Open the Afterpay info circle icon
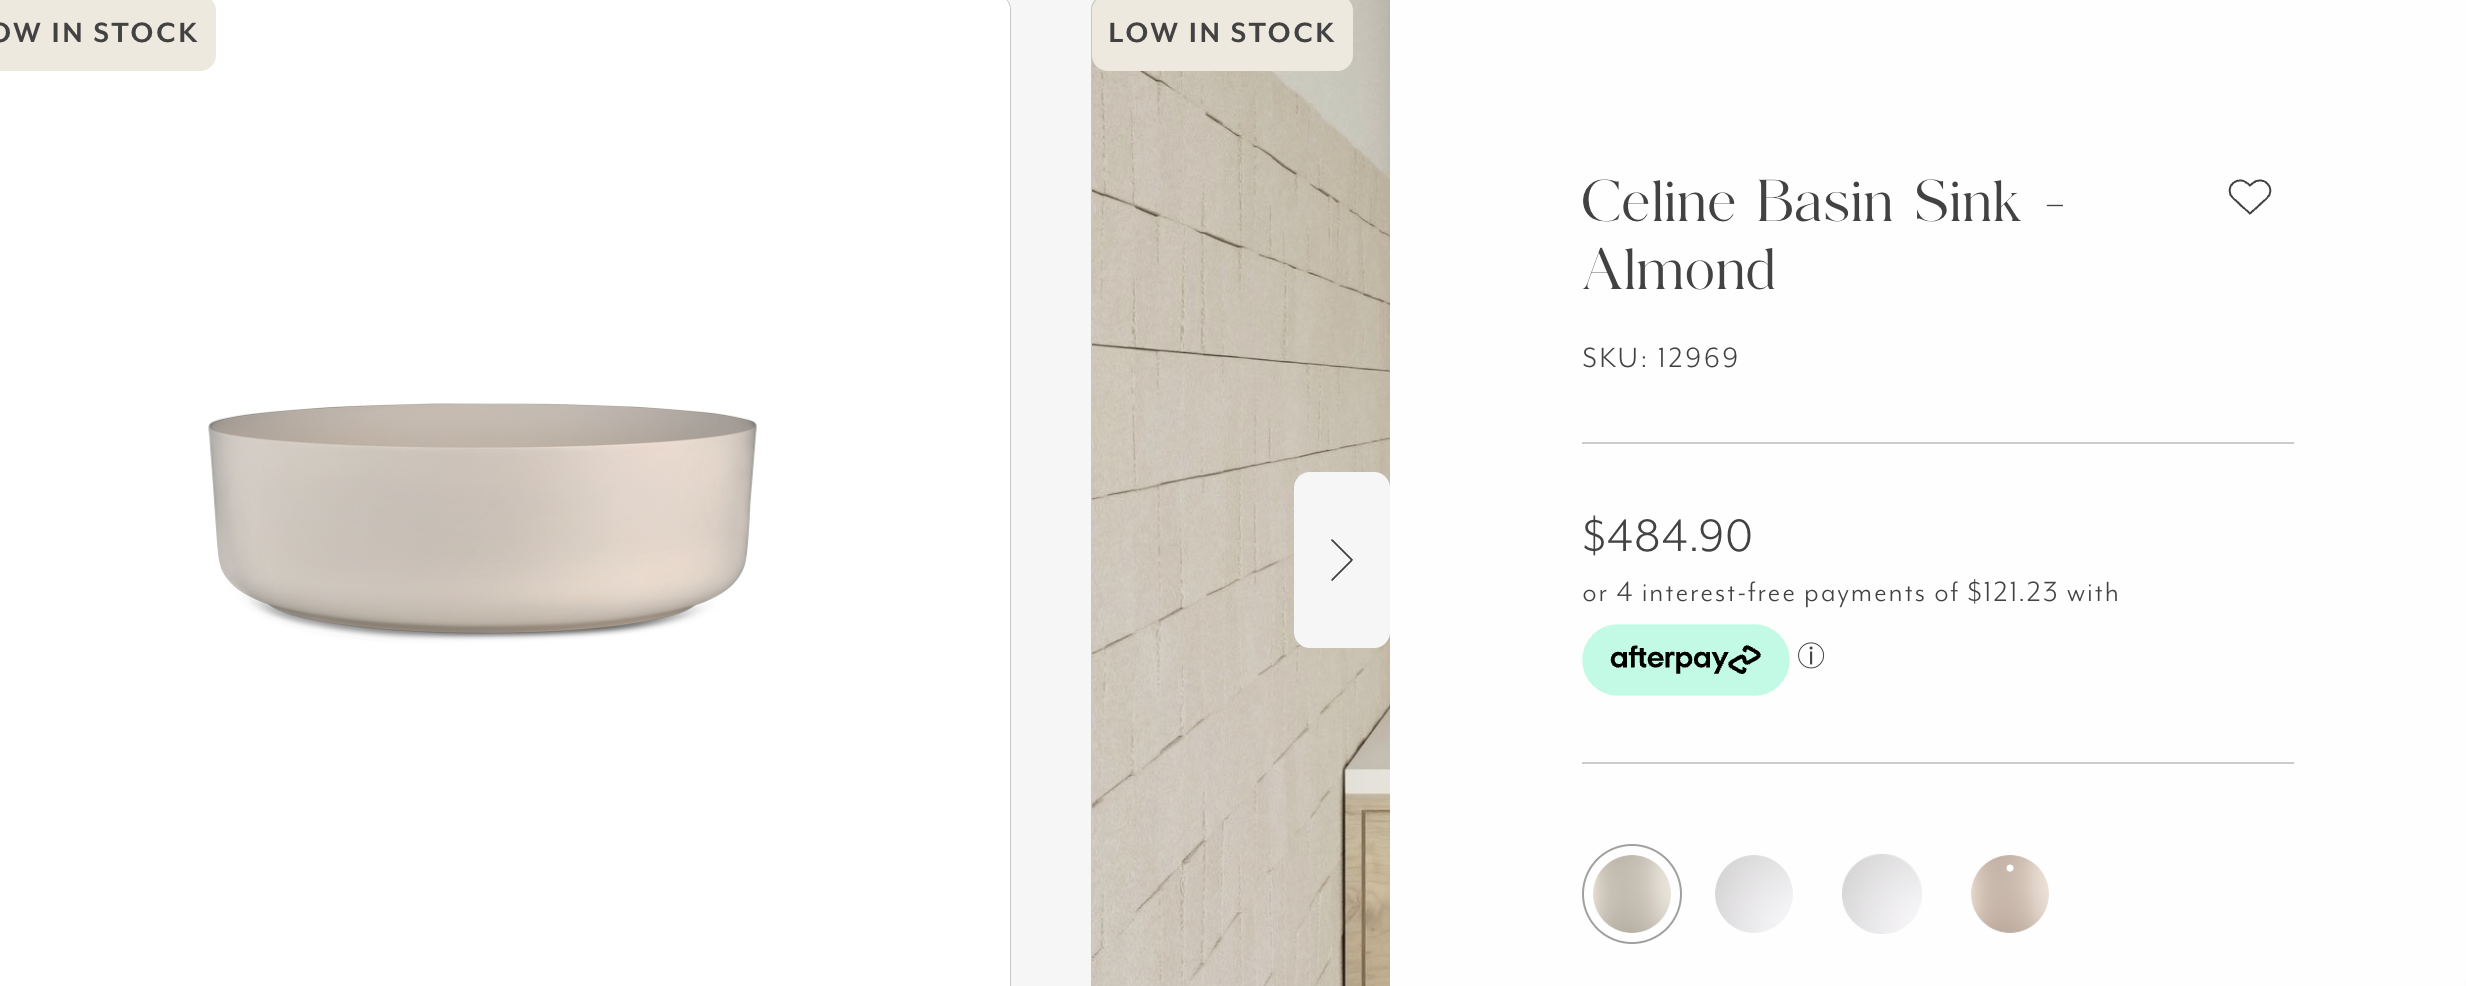The width and height of the screenshot is (2466, 986). point(1811,656)
